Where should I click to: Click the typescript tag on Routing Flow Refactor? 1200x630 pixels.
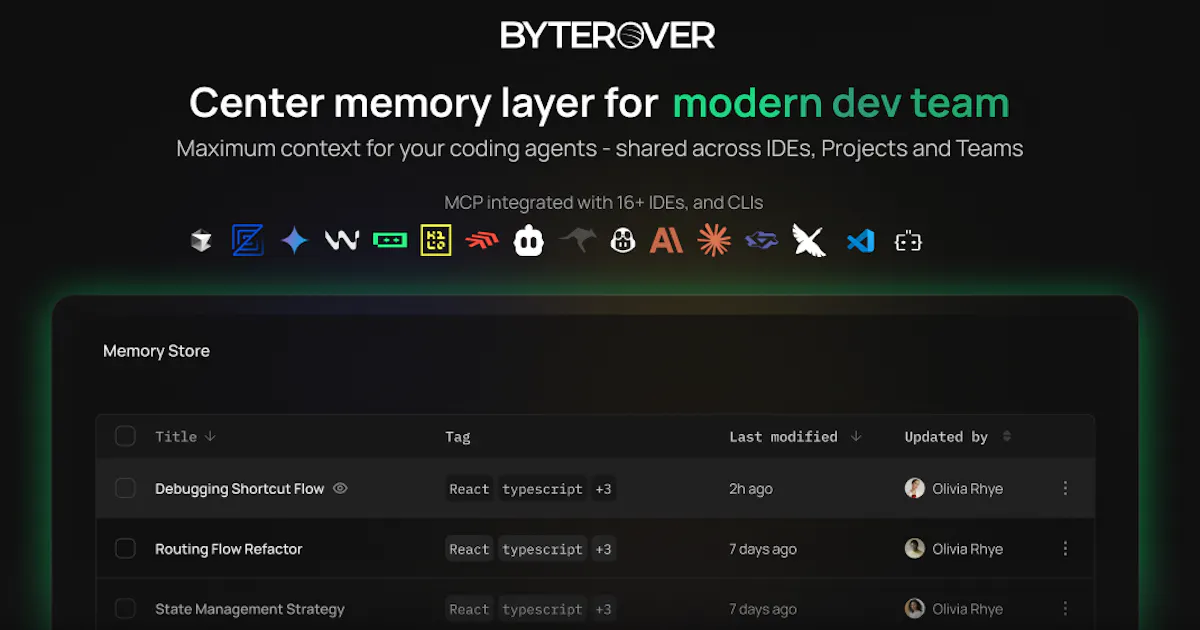pos(542,549)
